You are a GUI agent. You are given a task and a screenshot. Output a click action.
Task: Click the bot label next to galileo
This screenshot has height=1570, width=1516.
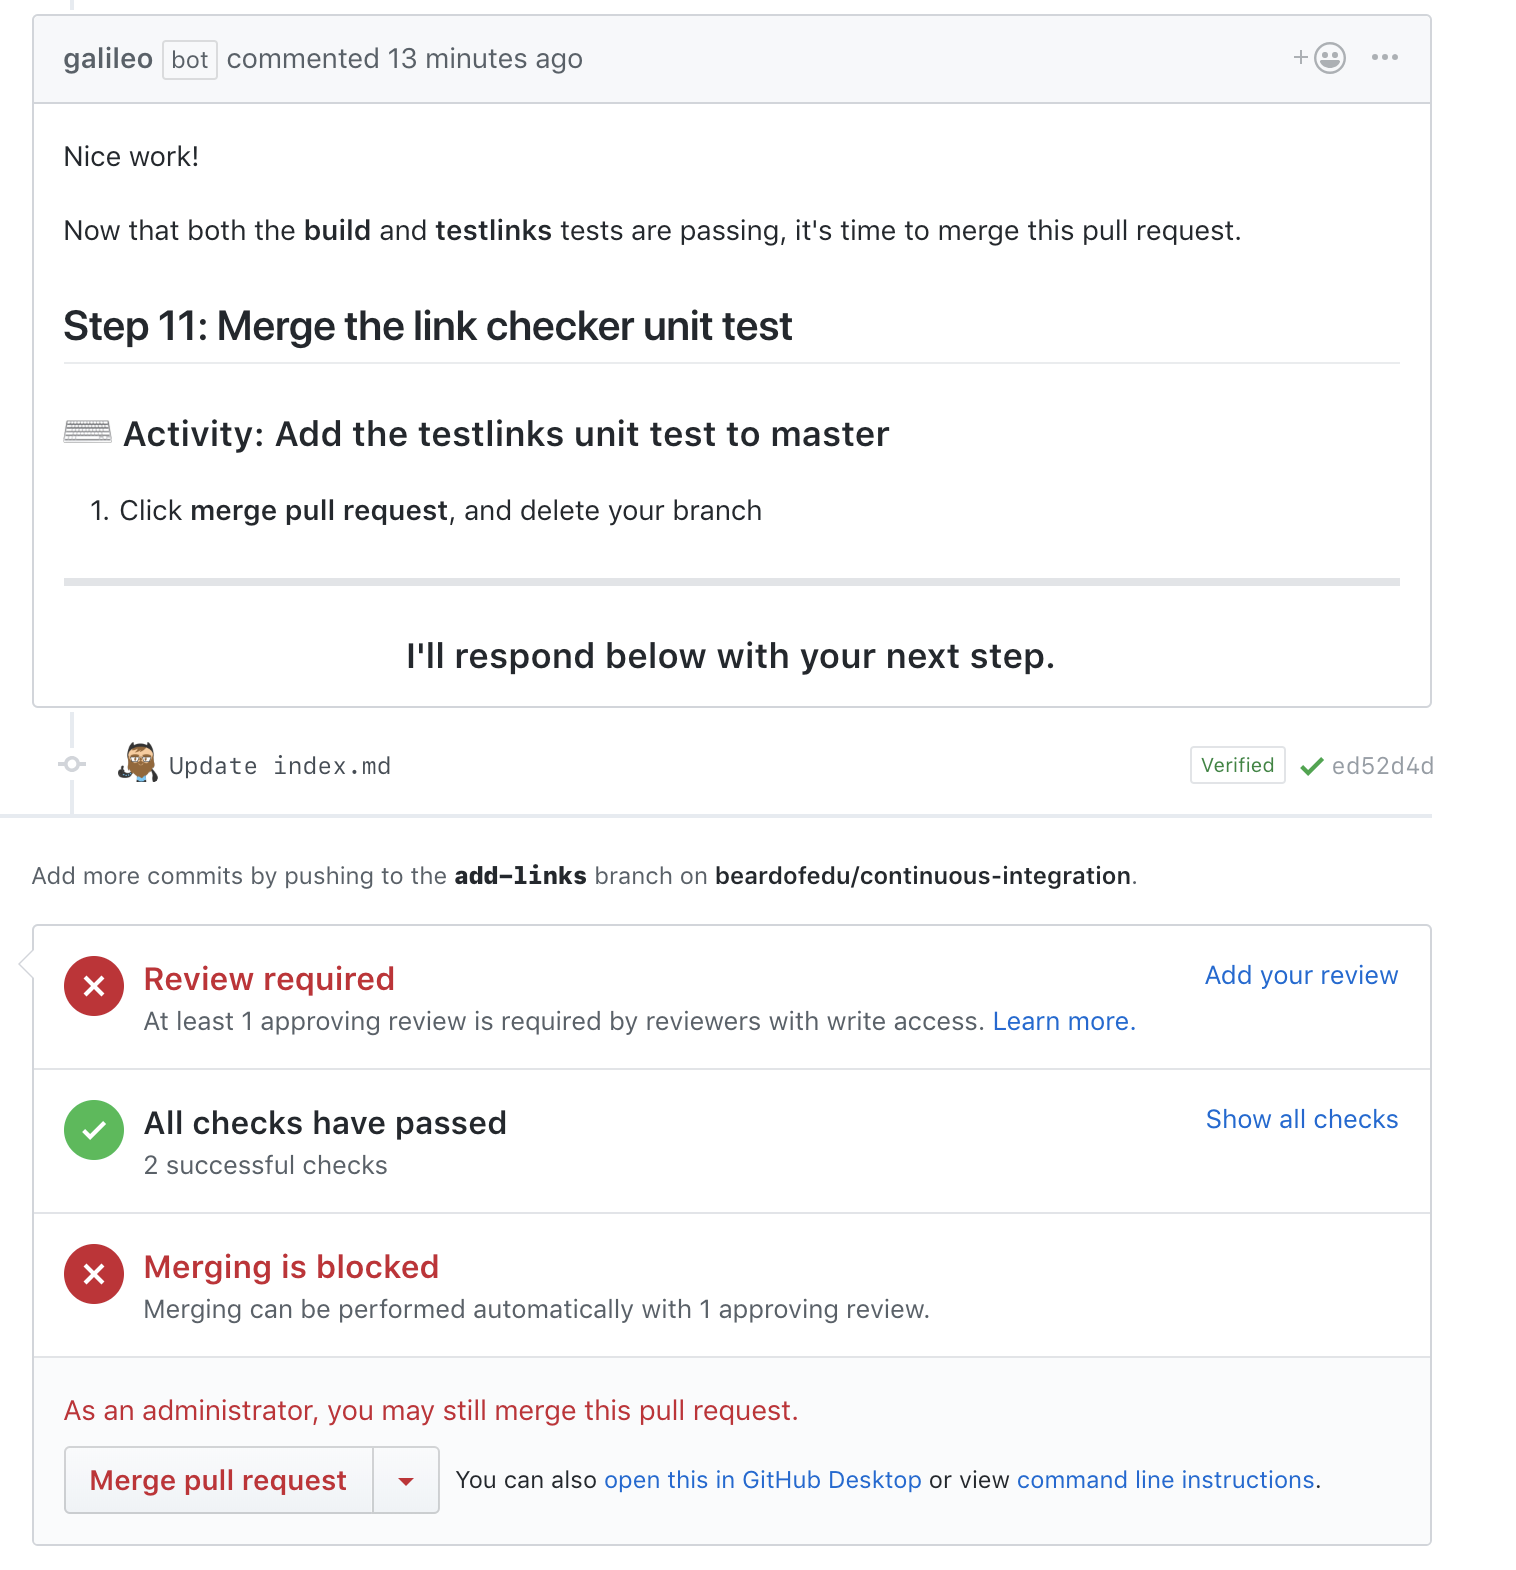point(189,60)
